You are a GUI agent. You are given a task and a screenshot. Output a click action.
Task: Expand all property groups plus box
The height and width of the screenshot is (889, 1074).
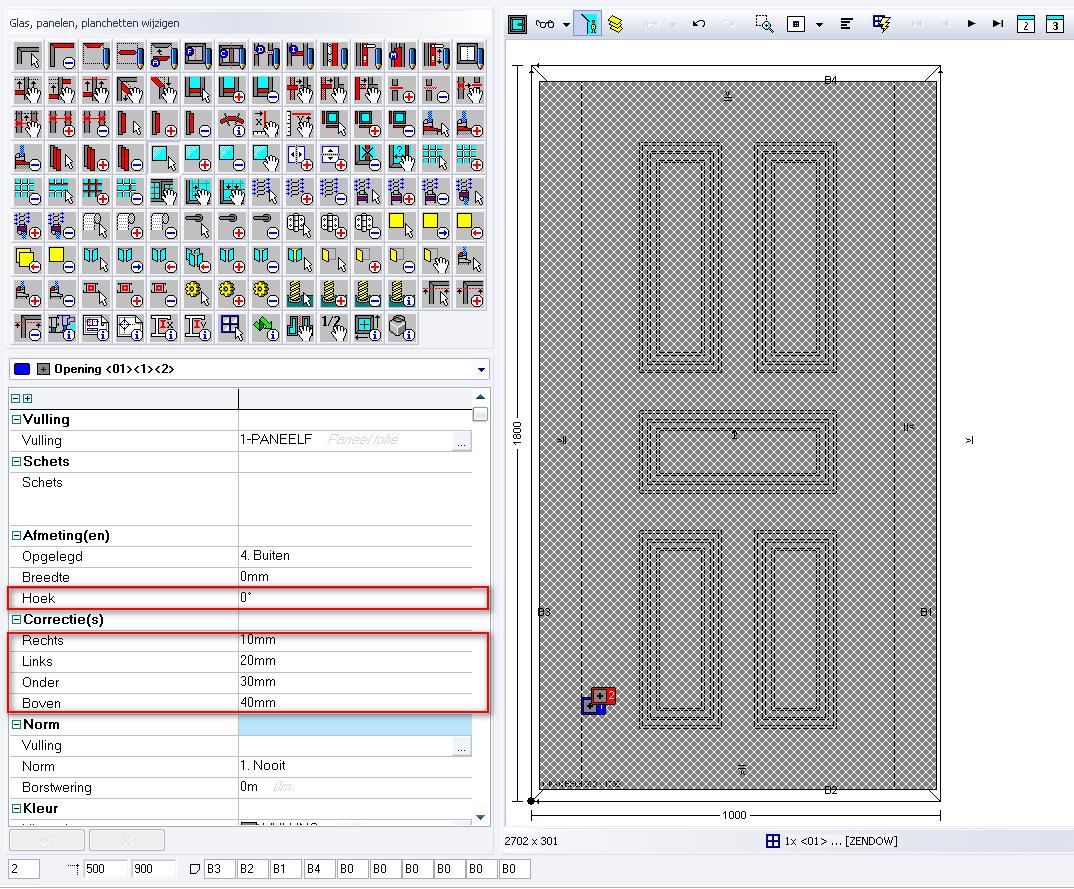point(27,399)
